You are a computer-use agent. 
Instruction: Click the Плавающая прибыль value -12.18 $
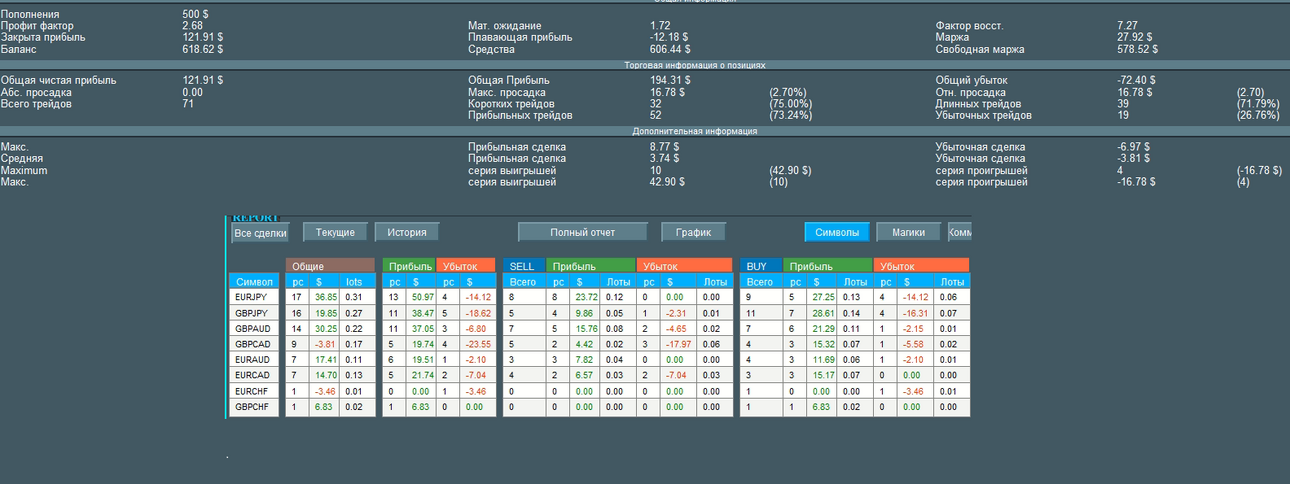click(669, 37)
